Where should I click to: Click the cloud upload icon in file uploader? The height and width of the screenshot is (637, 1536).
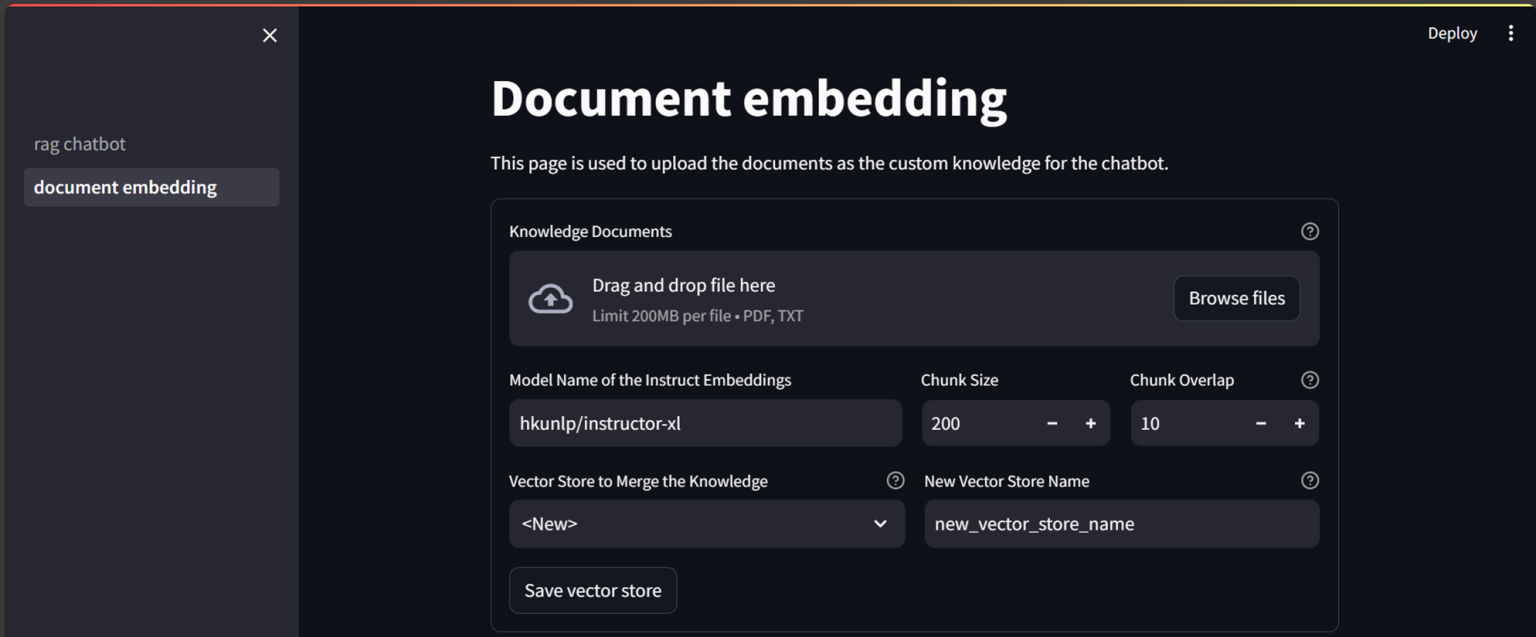tap(550, 298)
